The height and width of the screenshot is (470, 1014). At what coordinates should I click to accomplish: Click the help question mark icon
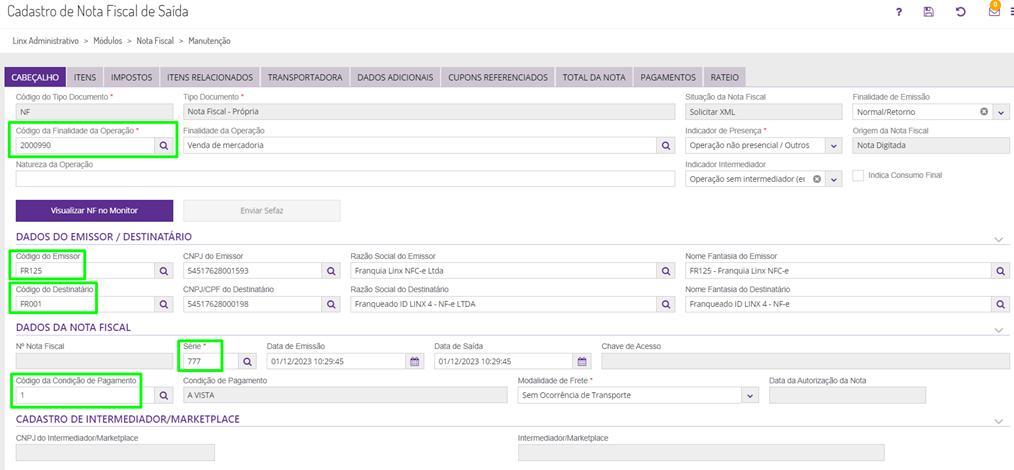pos(899,12)
